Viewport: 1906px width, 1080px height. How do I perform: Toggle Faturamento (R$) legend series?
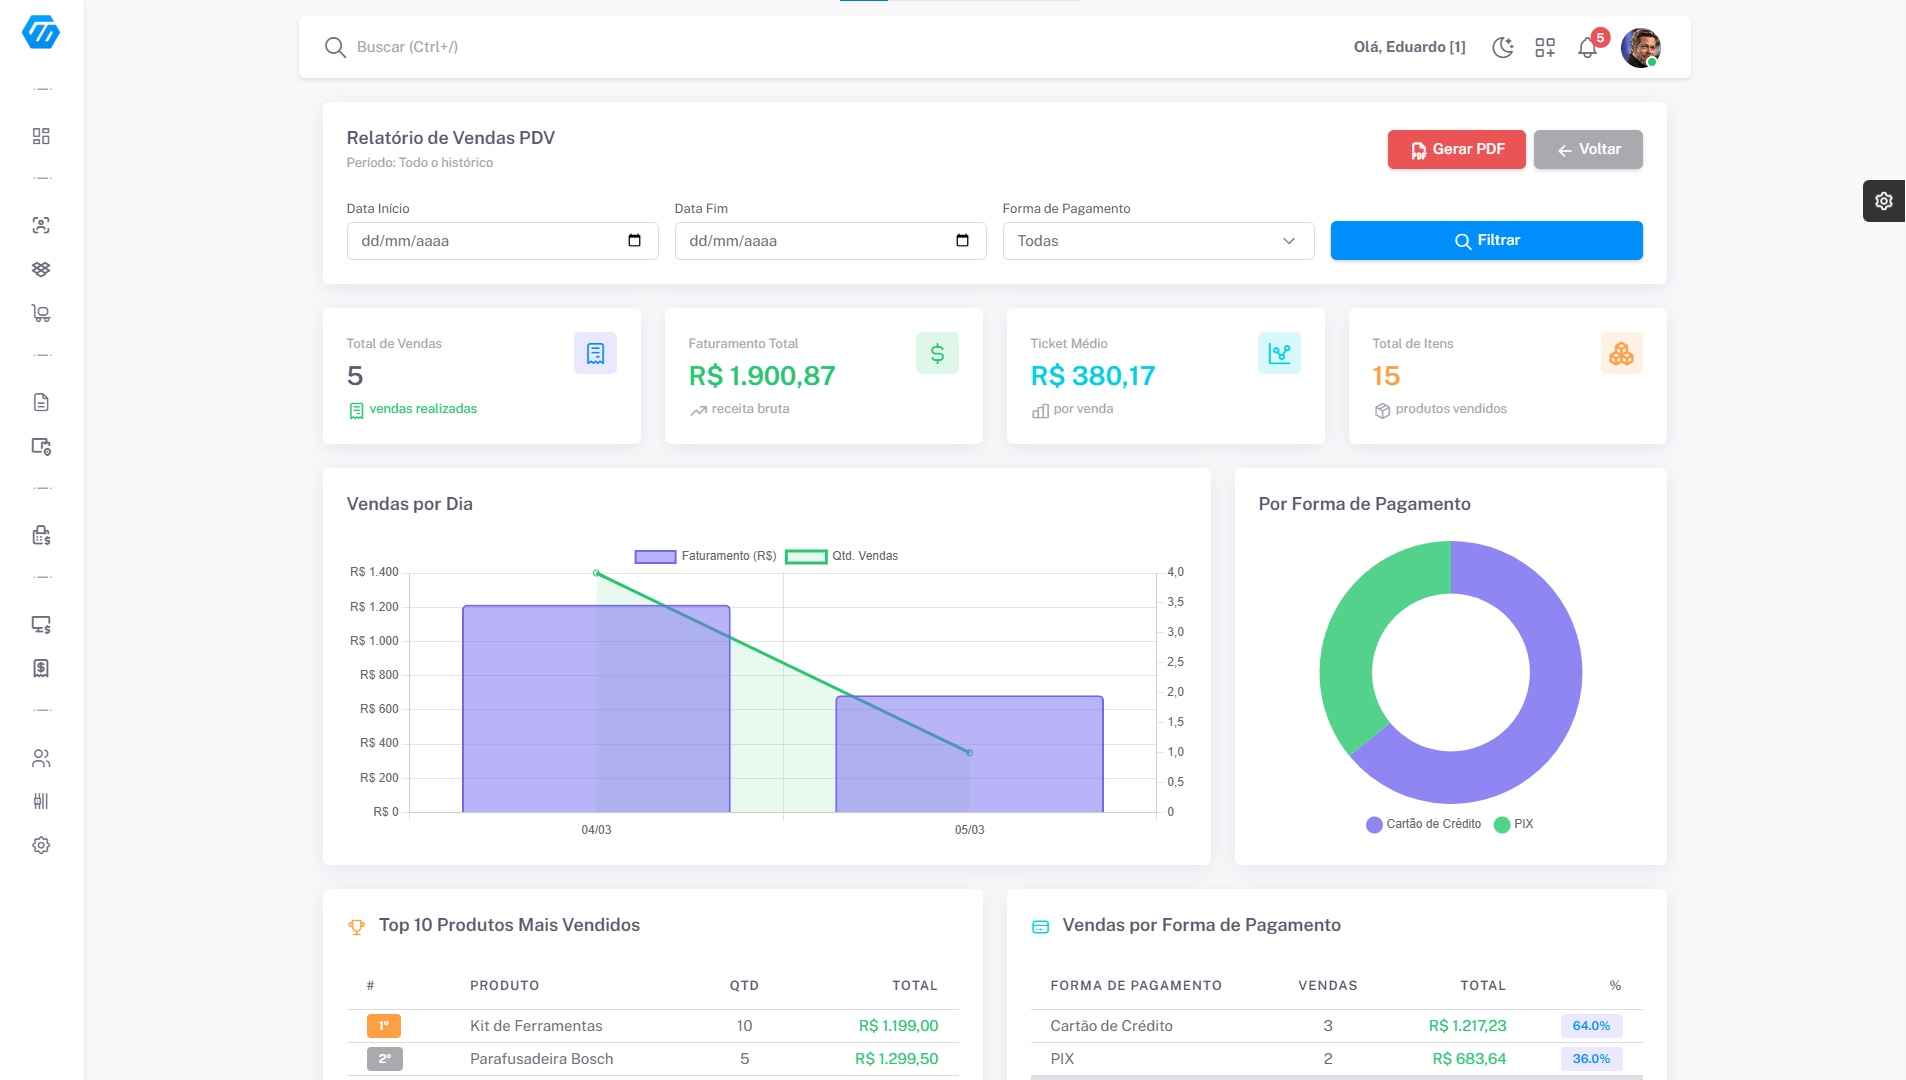pos(706,556)
